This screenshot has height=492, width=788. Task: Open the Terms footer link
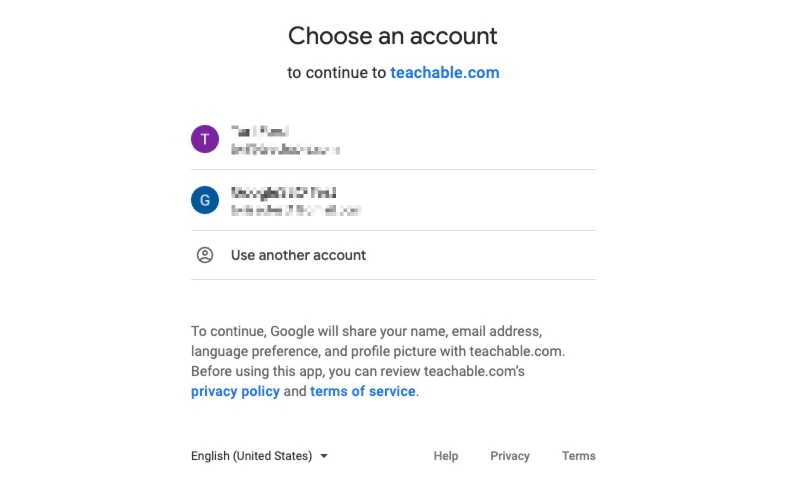click(x=578, y=456)
